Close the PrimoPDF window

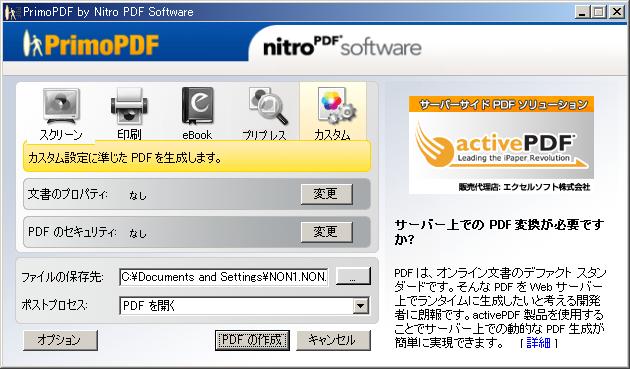616,12
